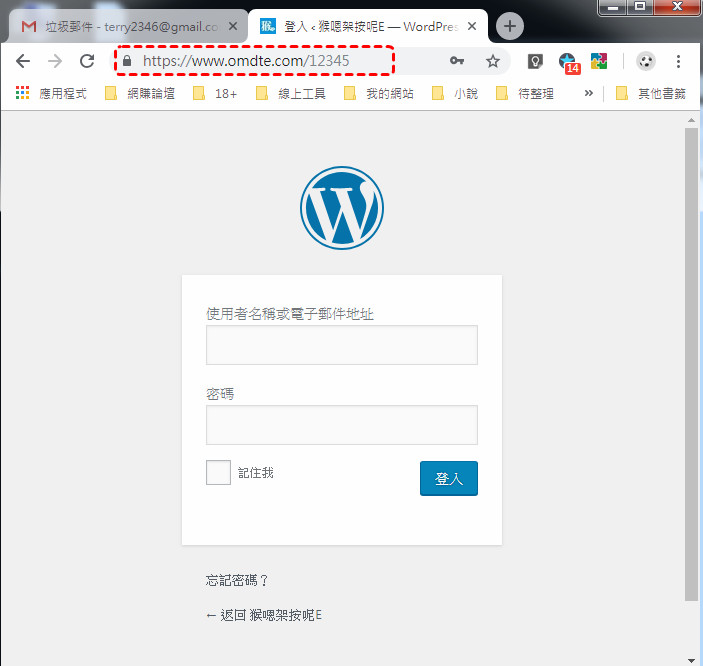703x666 pixels.
Task: Follow the 返回 猴嗯架按呢E link
Action: click(264, 615)
